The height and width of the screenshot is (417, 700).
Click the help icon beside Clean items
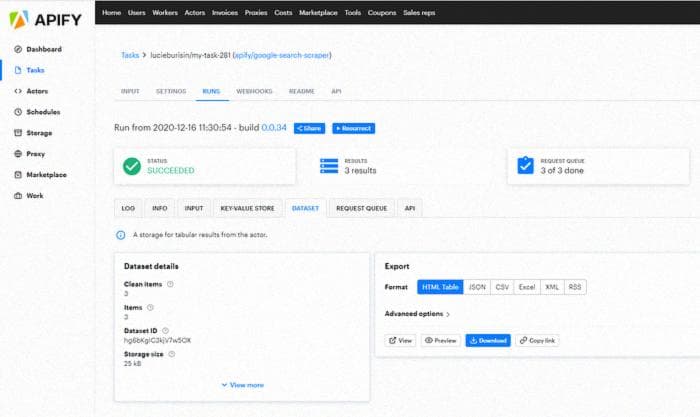tap(170, 284)
